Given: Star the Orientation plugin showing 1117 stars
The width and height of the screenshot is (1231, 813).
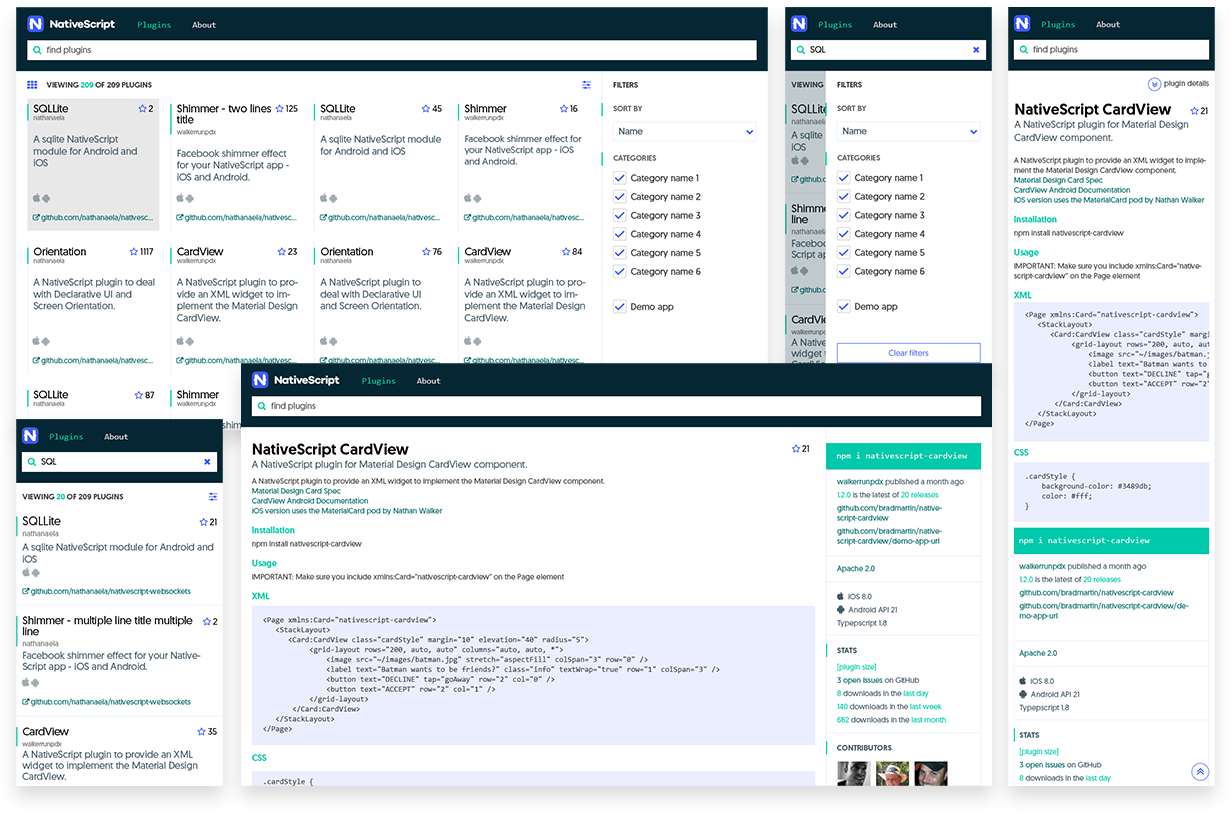Looking at the screenshot, I should (134, 252).
